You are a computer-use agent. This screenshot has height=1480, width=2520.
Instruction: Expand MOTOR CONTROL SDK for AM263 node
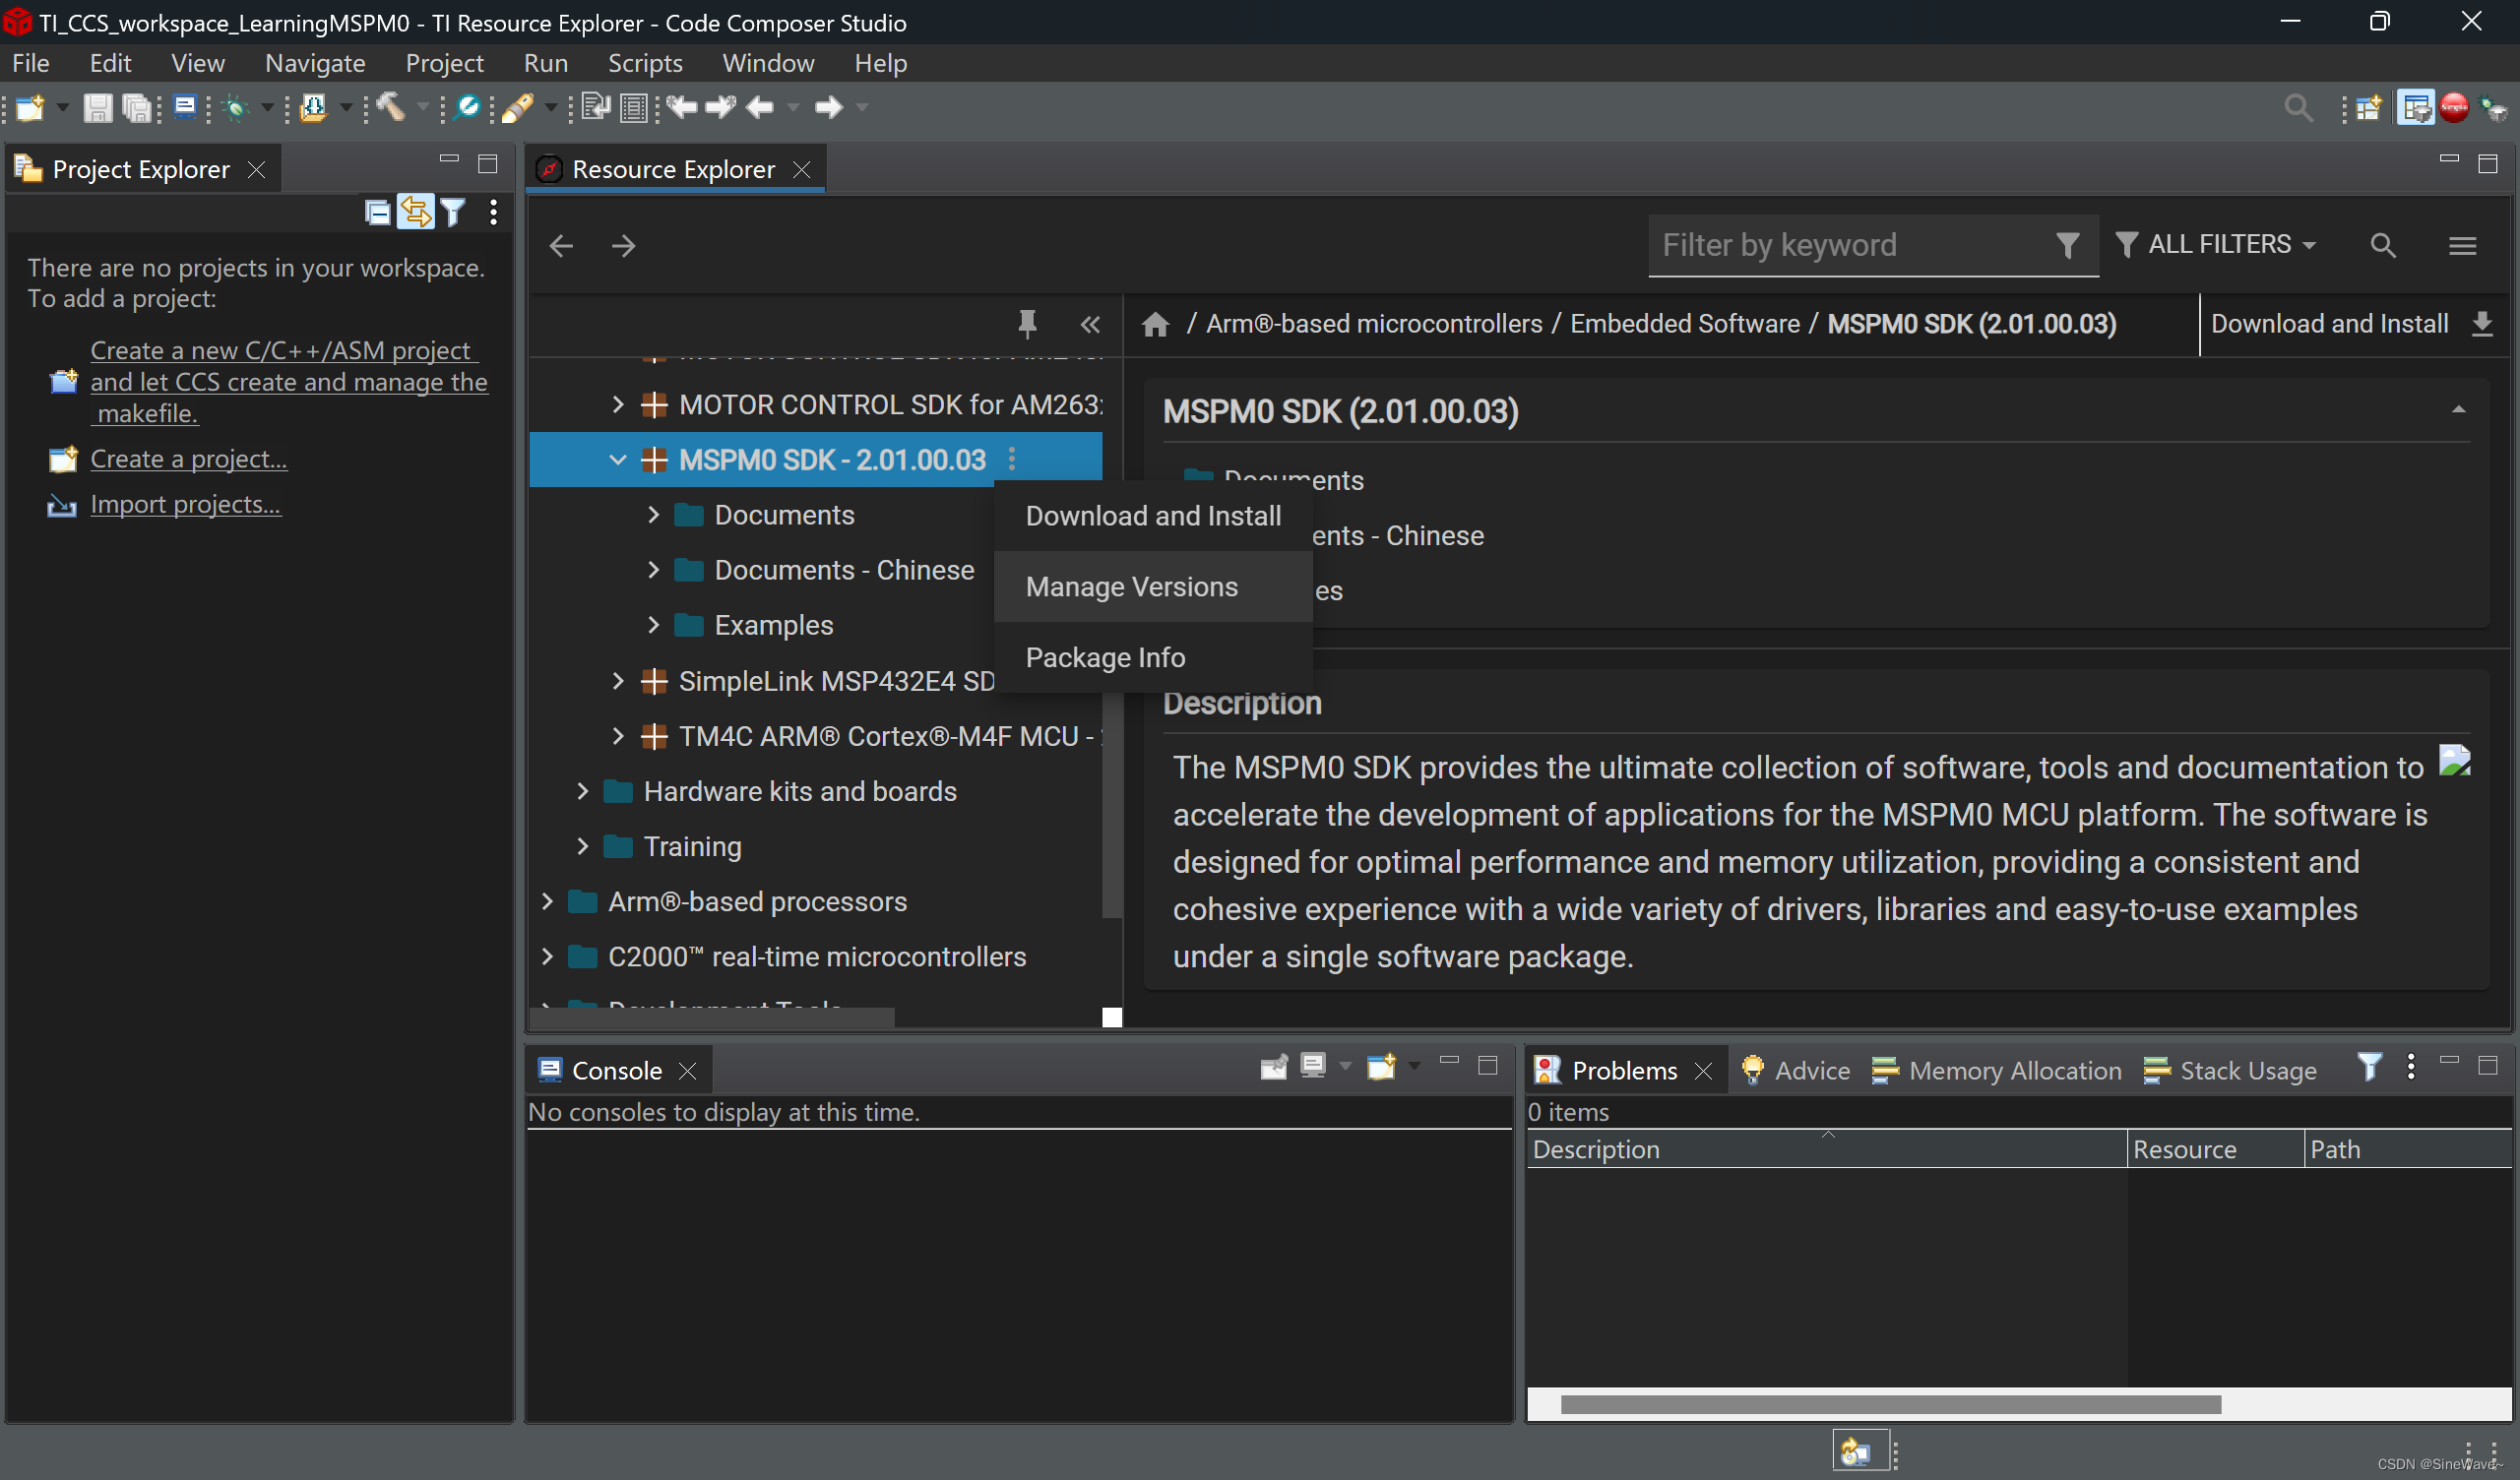click(x=617, y=404)
